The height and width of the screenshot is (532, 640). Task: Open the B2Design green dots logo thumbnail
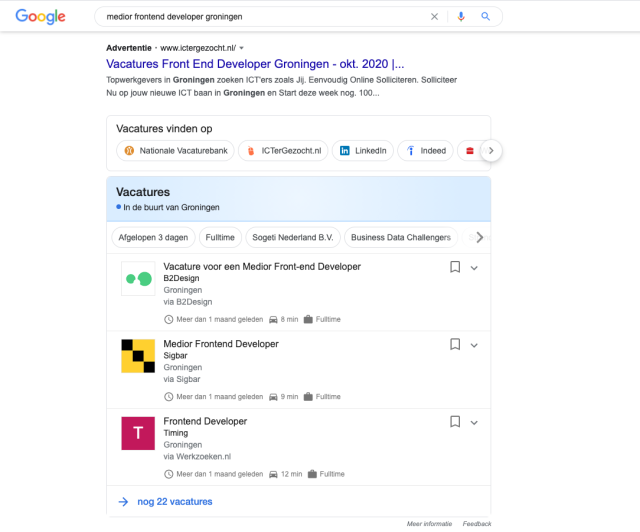(x=138, y=278)
